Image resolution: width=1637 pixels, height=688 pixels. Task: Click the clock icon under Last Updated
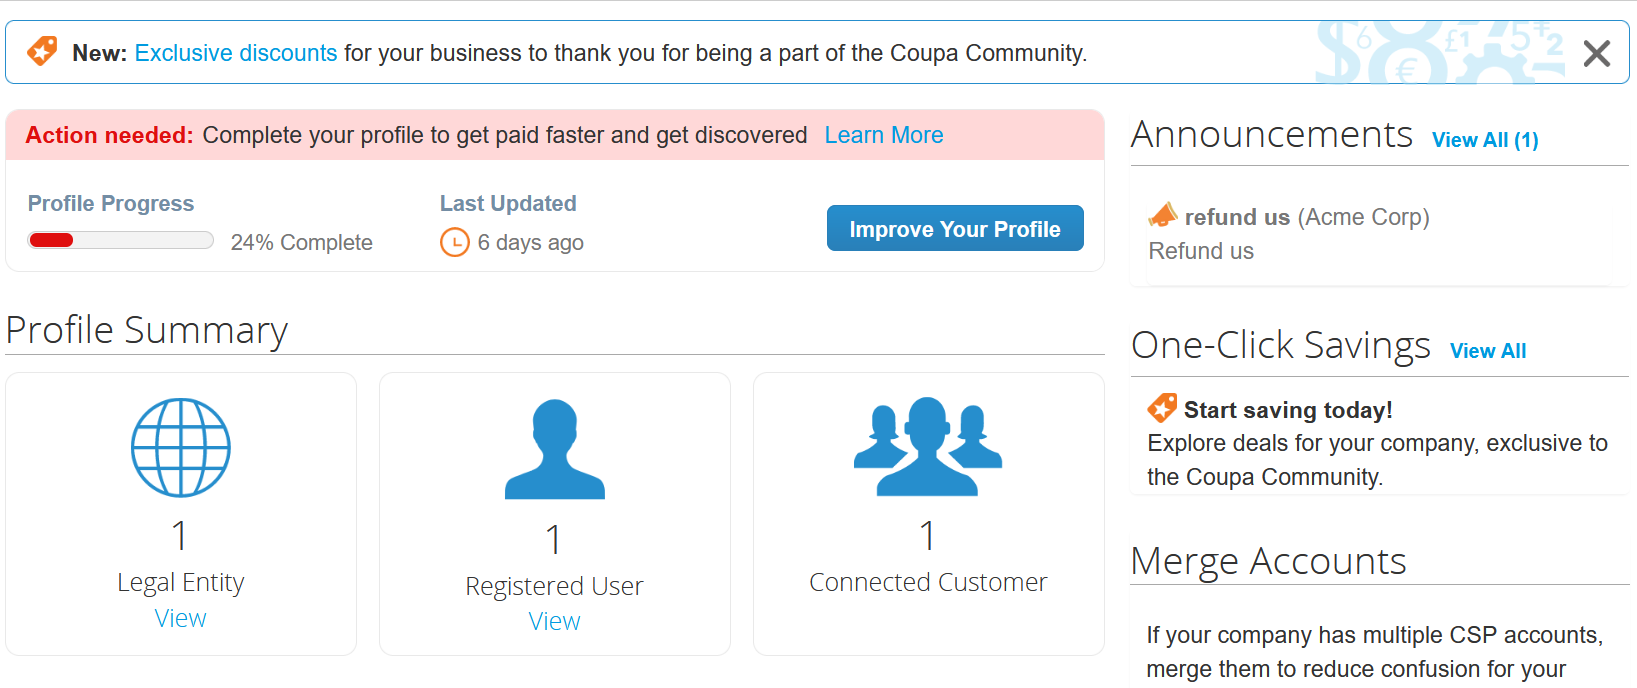click(x=455, y=242)
